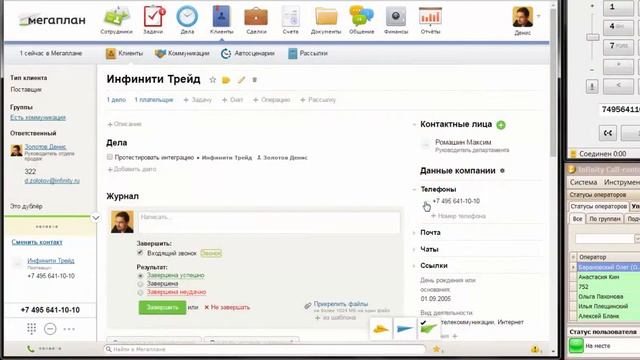Expand the Ссылки section

(x=414, y=266)
